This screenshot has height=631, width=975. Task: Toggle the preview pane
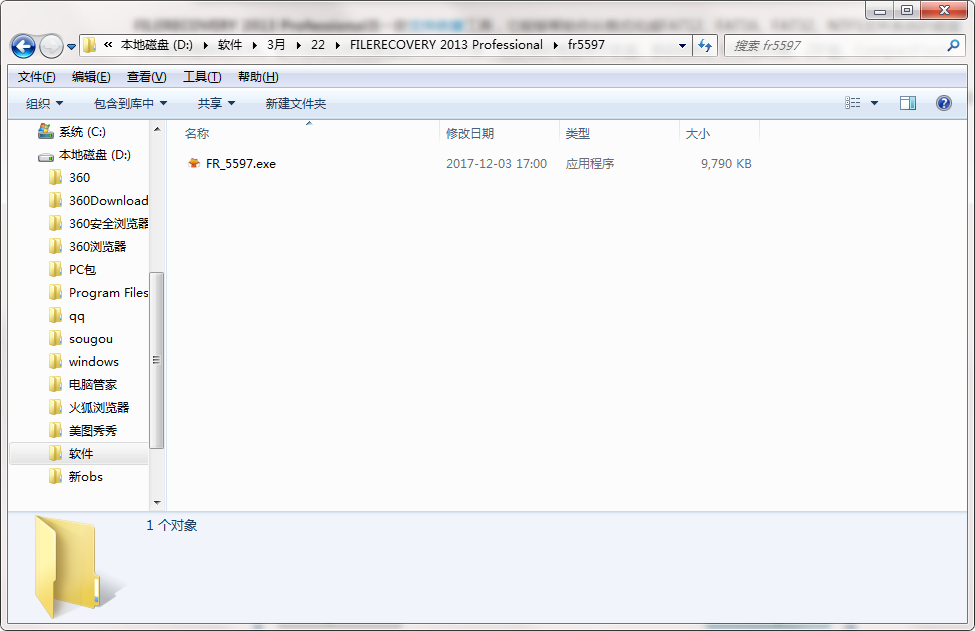(908, 103)
